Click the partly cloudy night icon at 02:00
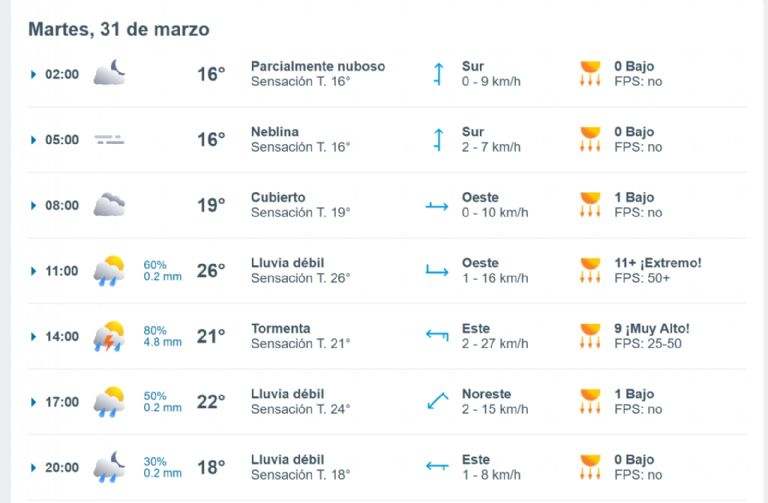Image resolution: width=768 pixels, height=503 pixels. pos(109,73)
